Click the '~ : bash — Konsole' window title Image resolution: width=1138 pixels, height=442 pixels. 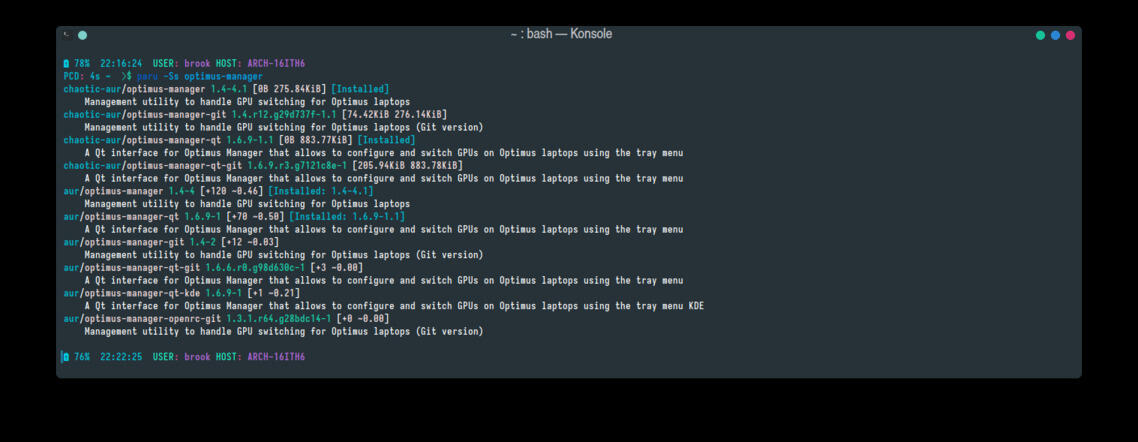(561, 34)
